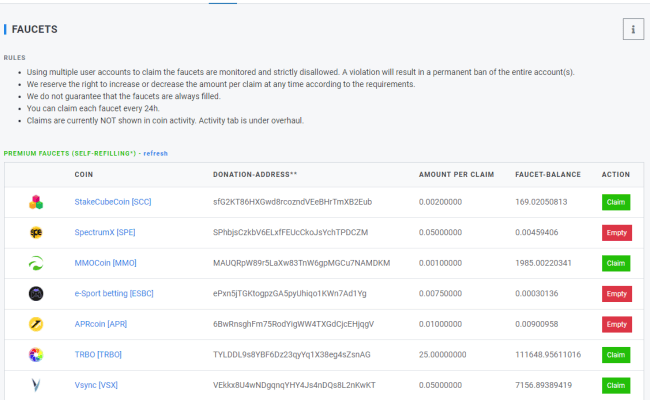Click faucet balance 0.00900958
This screenshot has width=650, height=400.
tap(536, 324)
